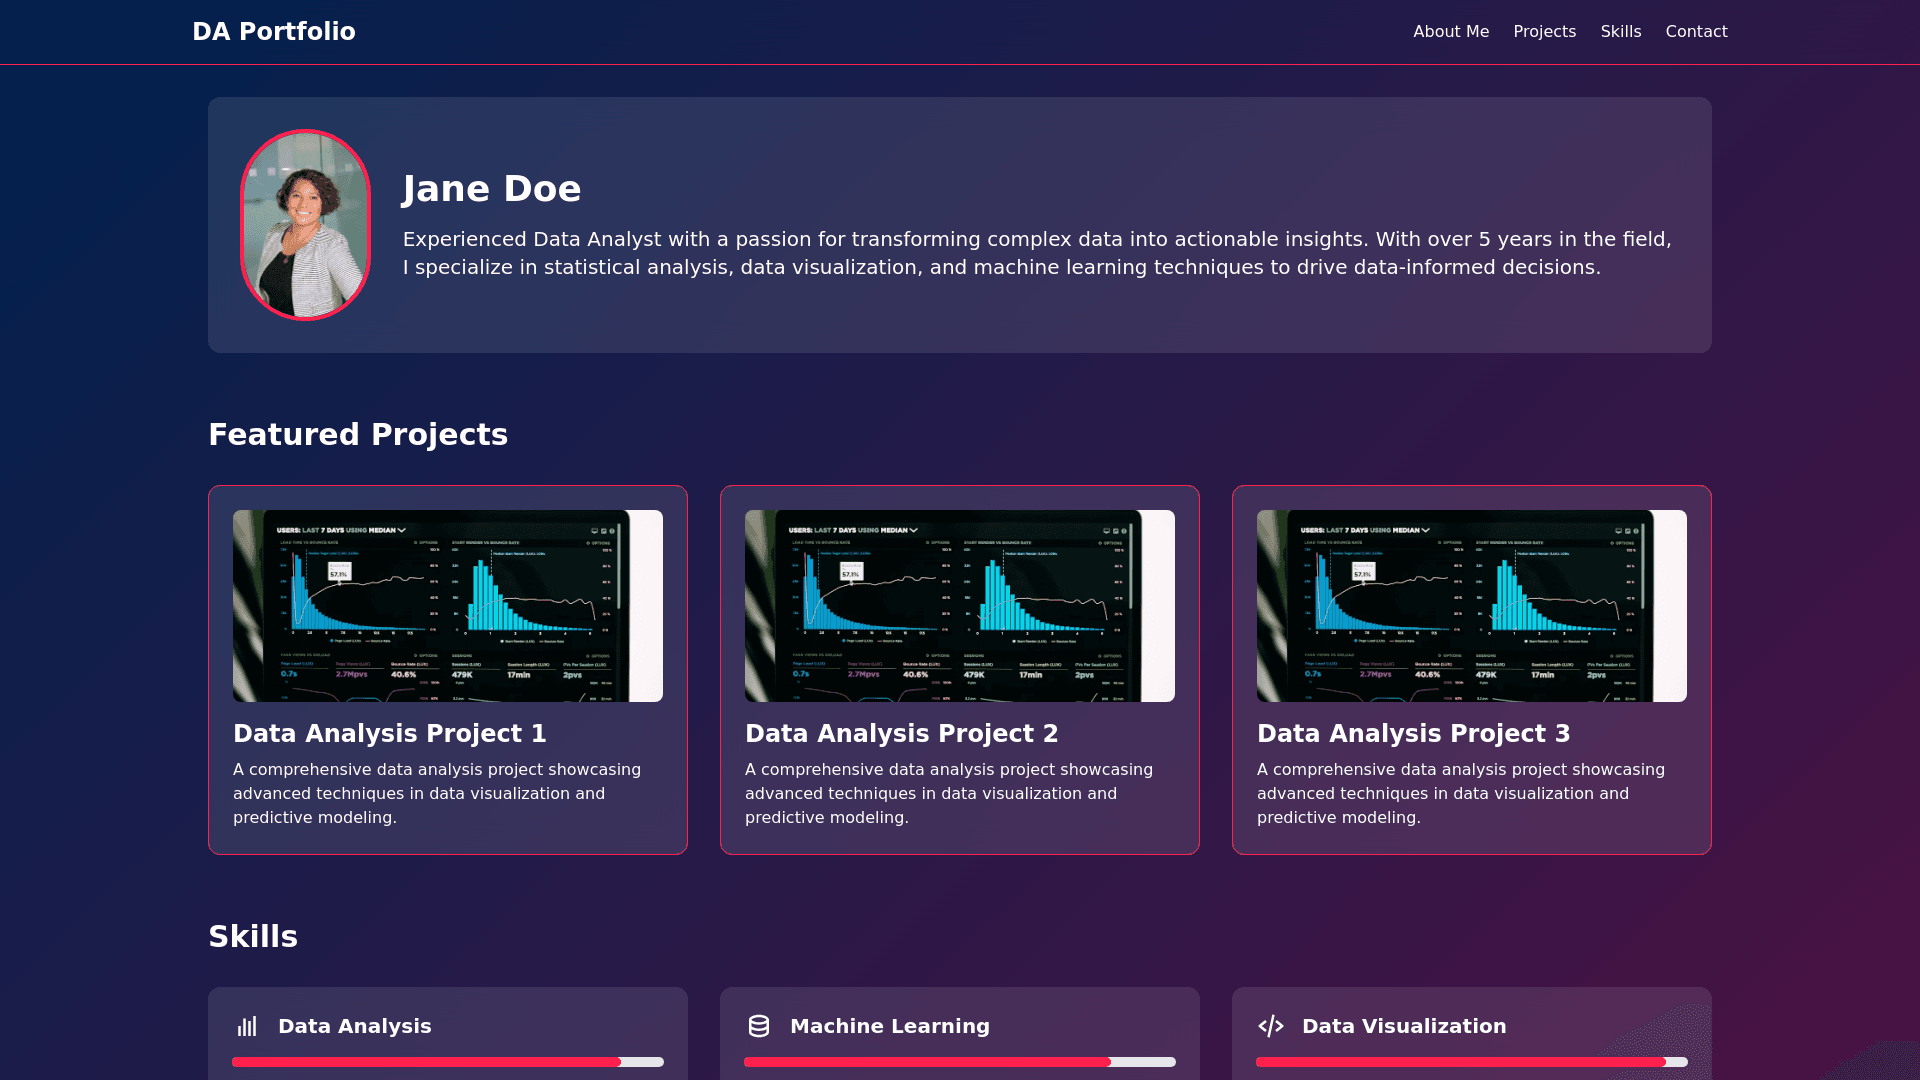1920x1080 pixels.
Task: View the Data Analysis Project 2 dashboard image
Action: (959, 606)
